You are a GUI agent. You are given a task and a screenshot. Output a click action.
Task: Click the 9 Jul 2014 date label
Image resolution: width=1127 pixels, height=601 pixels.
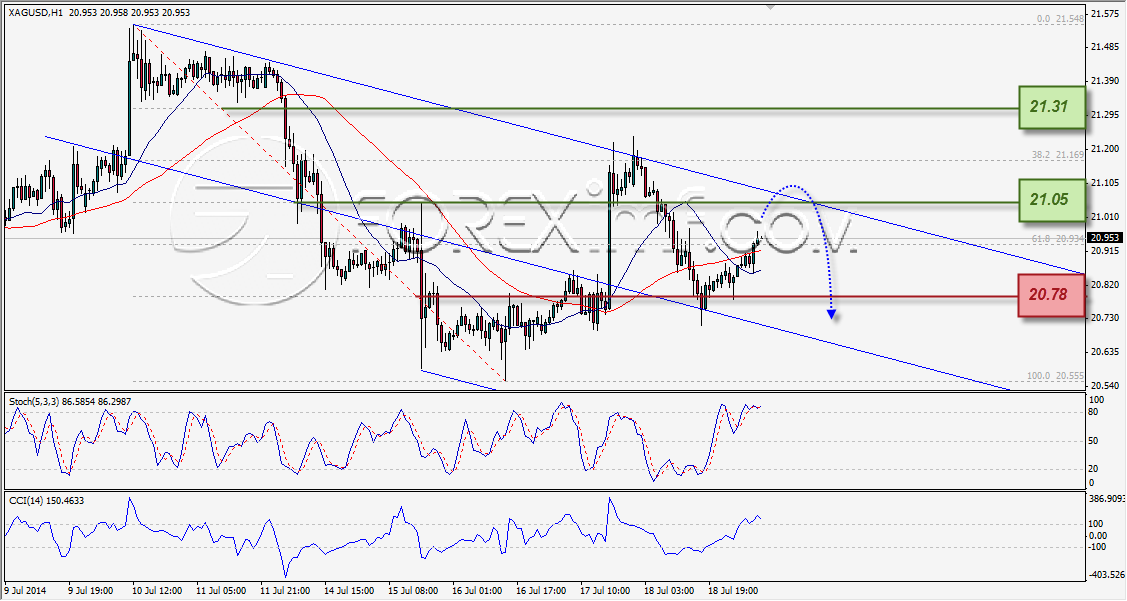pos(26,591)
